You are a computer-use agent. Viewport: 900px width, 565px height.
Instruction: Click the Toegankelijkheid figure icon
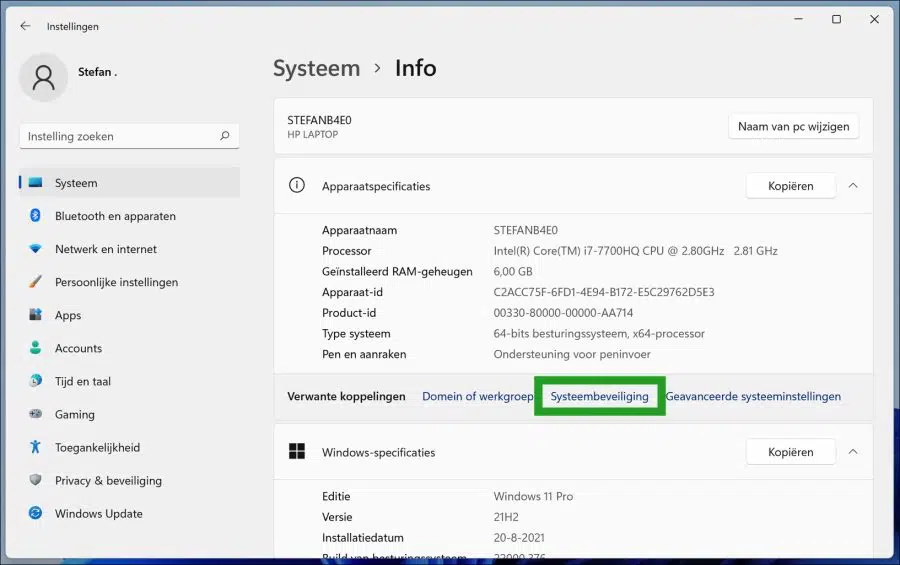(x=36, y=447)
